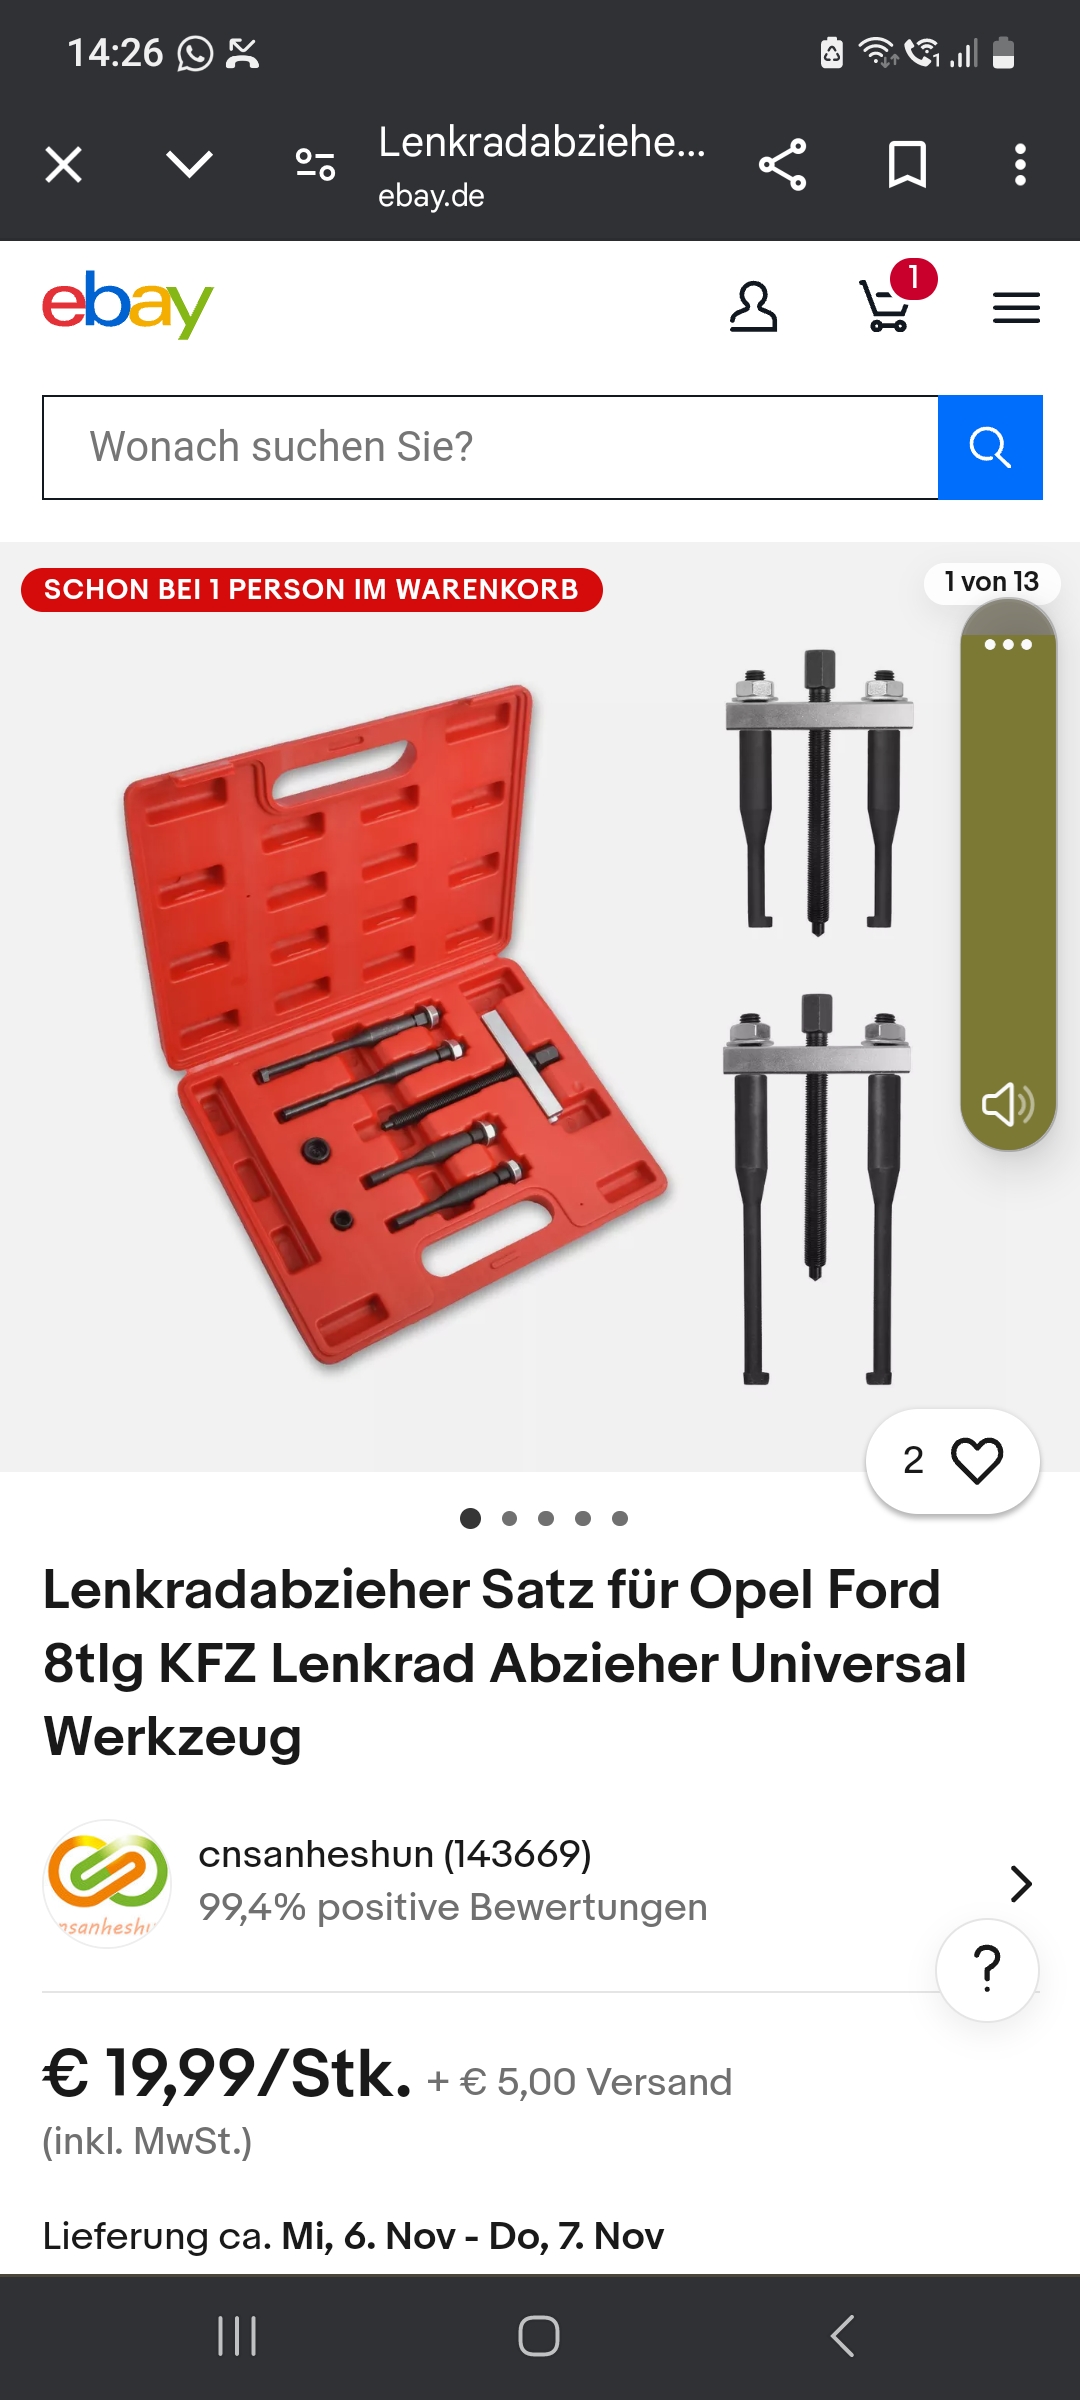Screen dimensions: 1080x2400
Task: Open site settings tune icon
Action: tap(315, 165)
